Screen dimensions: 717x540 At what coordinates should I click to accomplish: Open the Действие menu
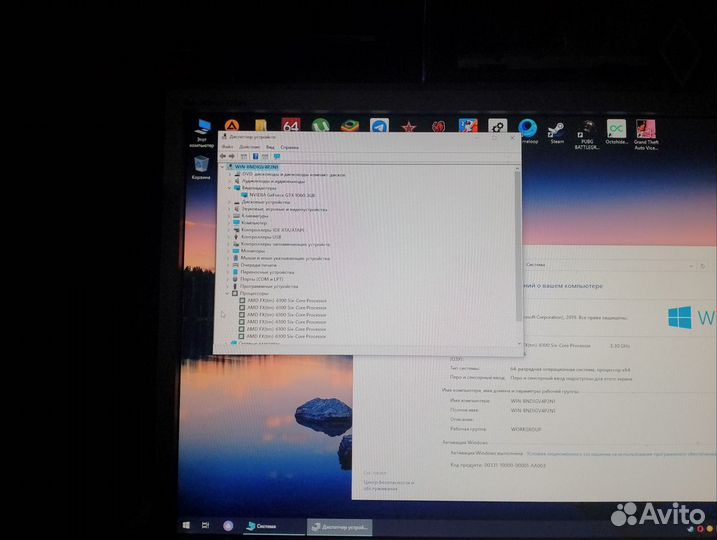click(x=249, y=146)
